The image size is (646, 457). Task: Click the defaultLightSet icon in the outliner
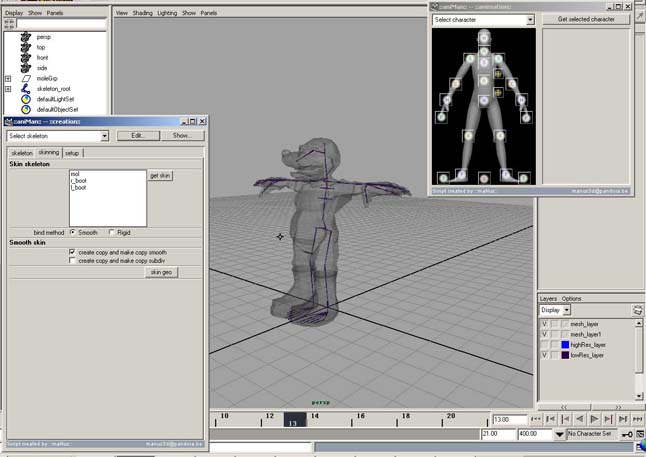(x=26, y=99)
